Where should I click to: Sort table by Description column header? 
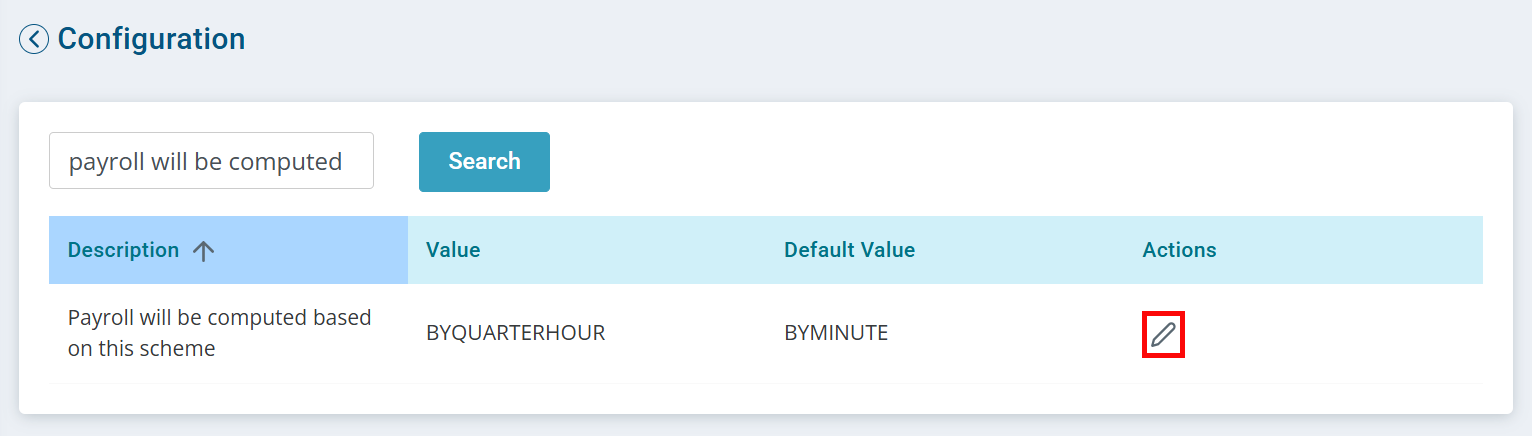pyautogui.click(x=123, y=250)
